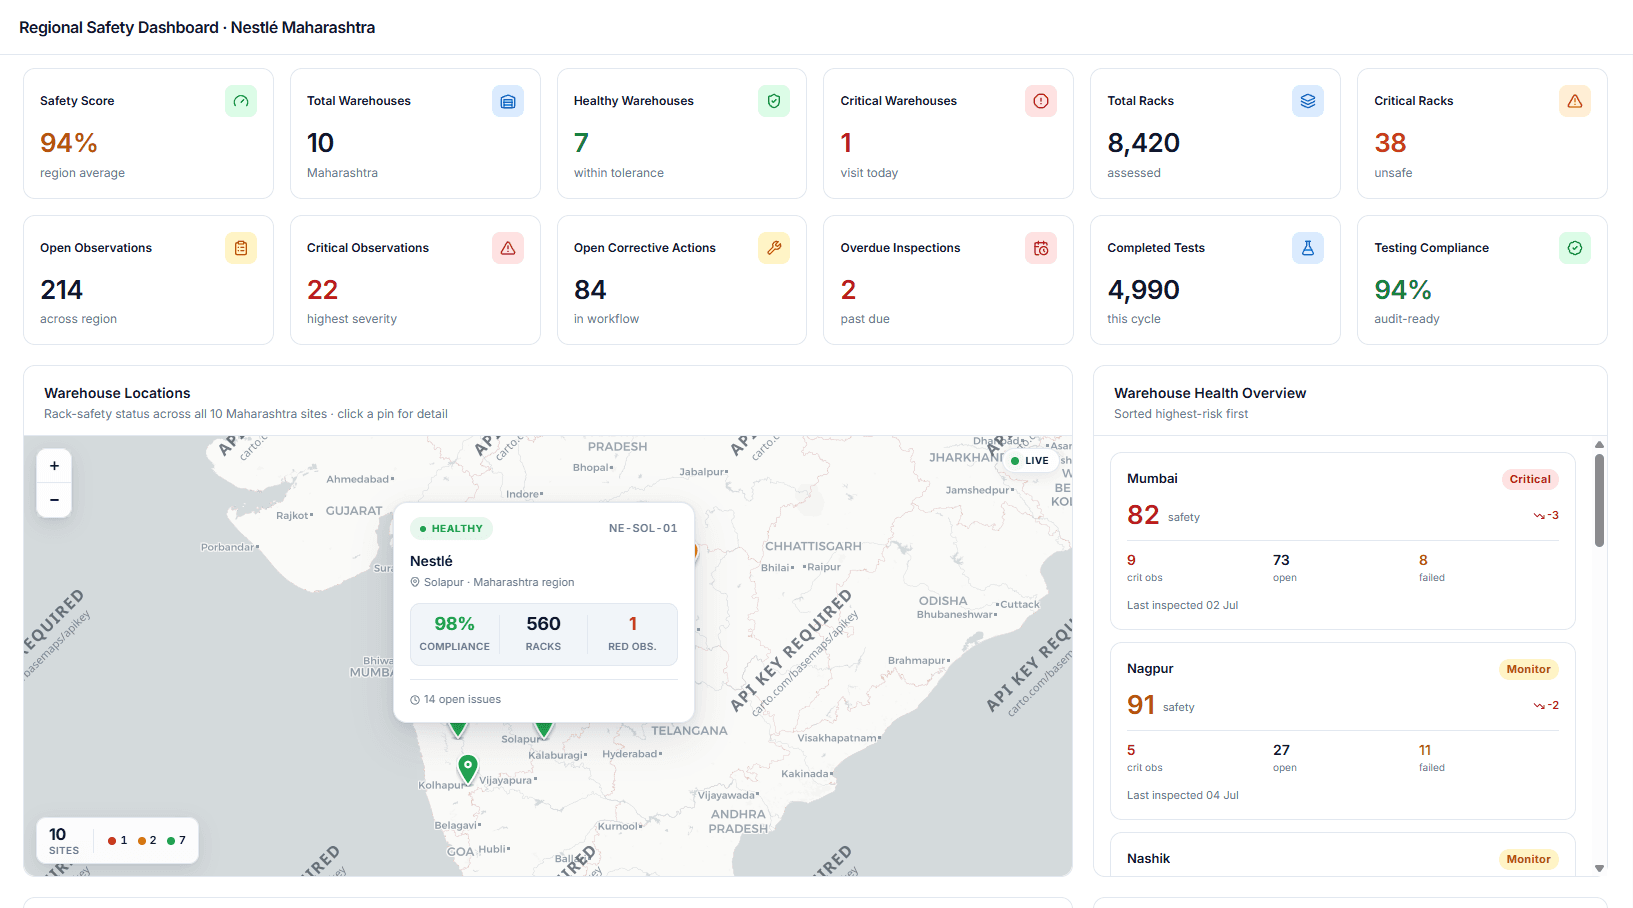This screenshot has height=908, width=1633.
Task: Click Nagpur's 91 safety score
Action: pos(1141,705)
